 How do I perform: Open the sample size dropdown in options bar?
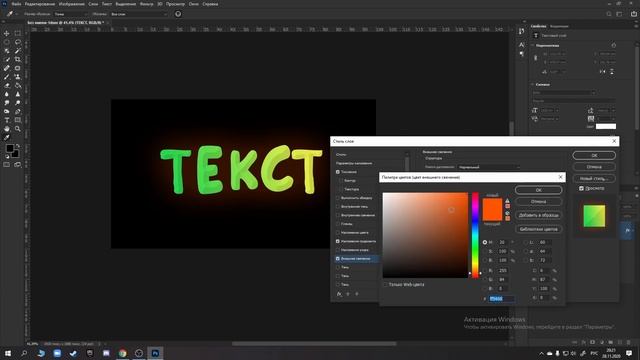(x=71, y=14)
